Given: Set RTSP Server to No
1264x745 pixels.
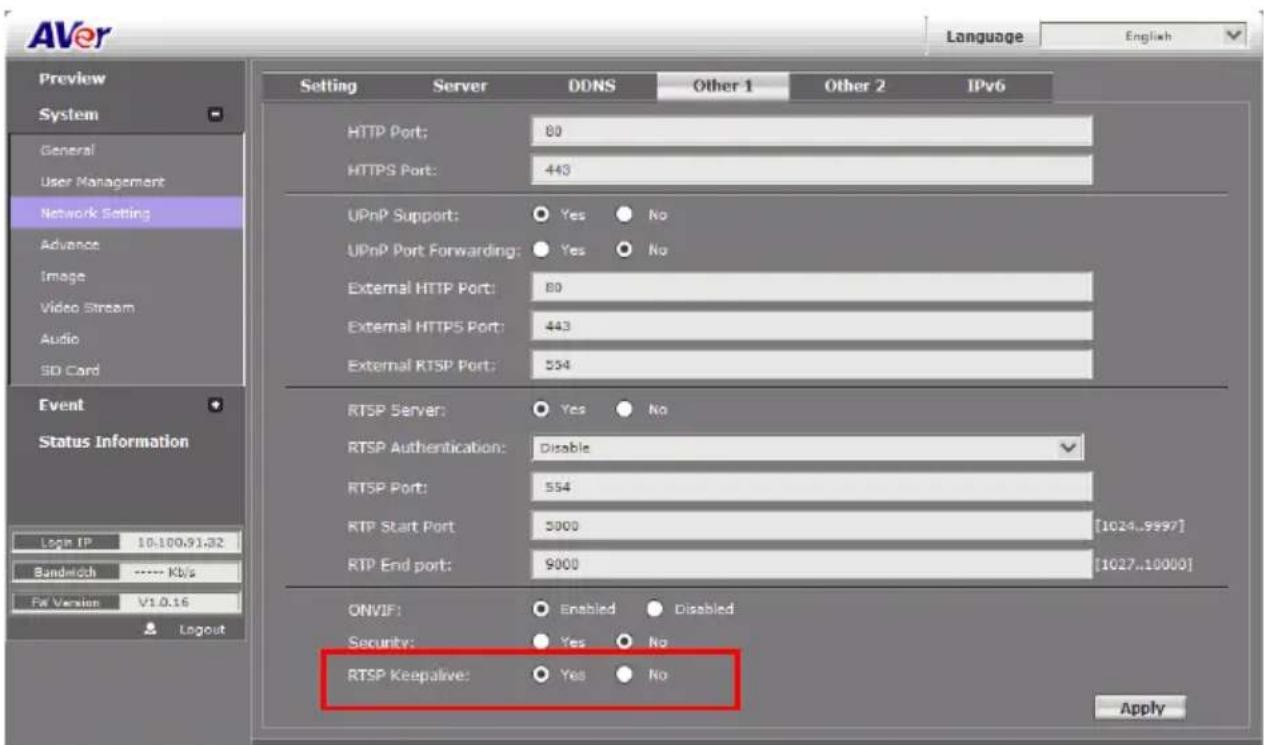Looking at the screenshot, I should coord(625,409).
